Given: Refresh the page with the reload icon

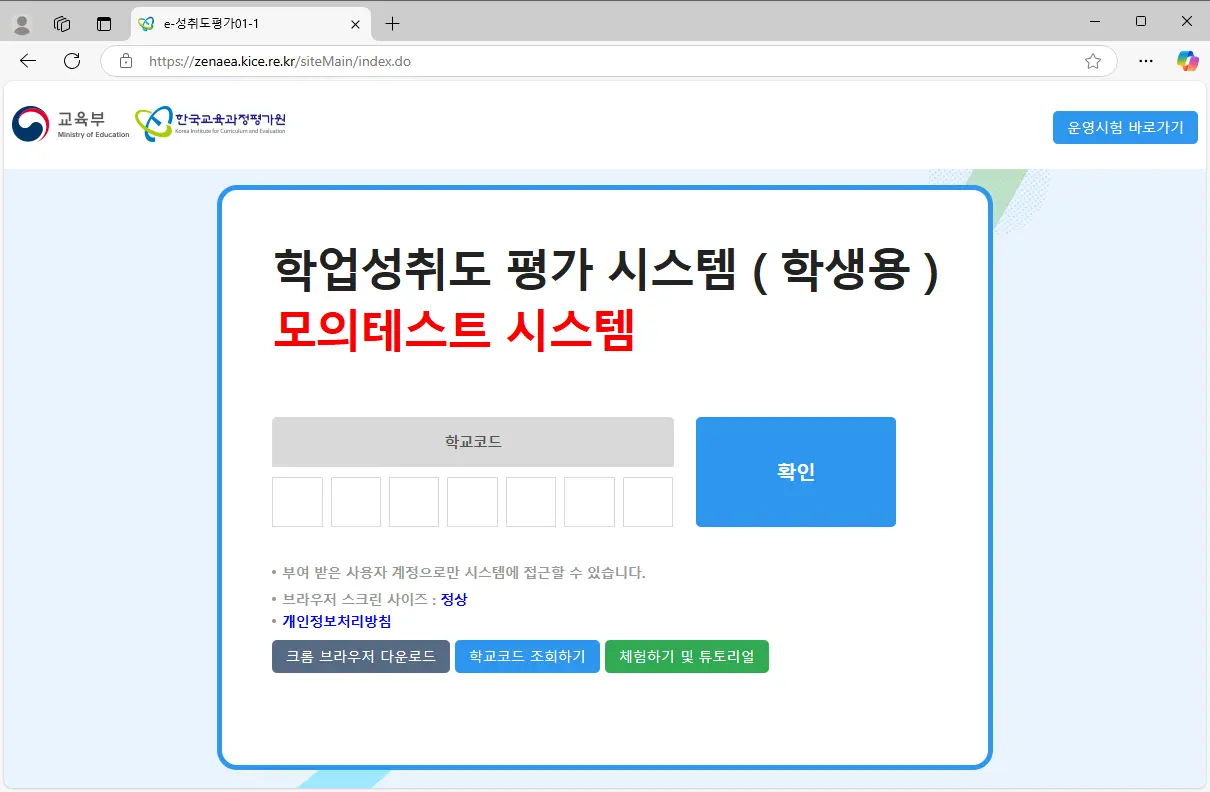Looking at the screenshot, I should 70,61.
